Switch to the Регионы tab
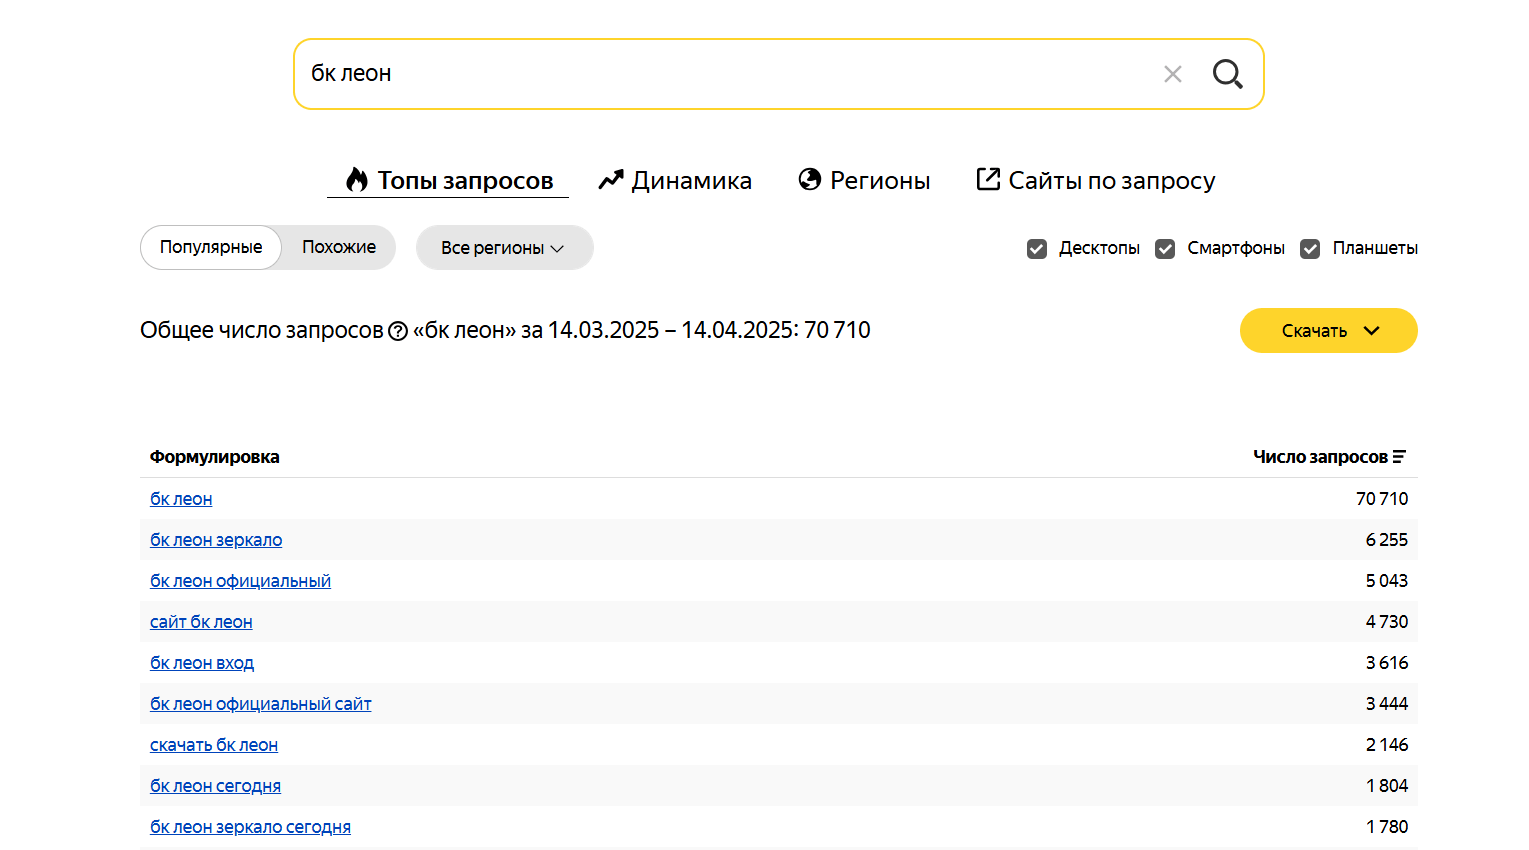 864,180
